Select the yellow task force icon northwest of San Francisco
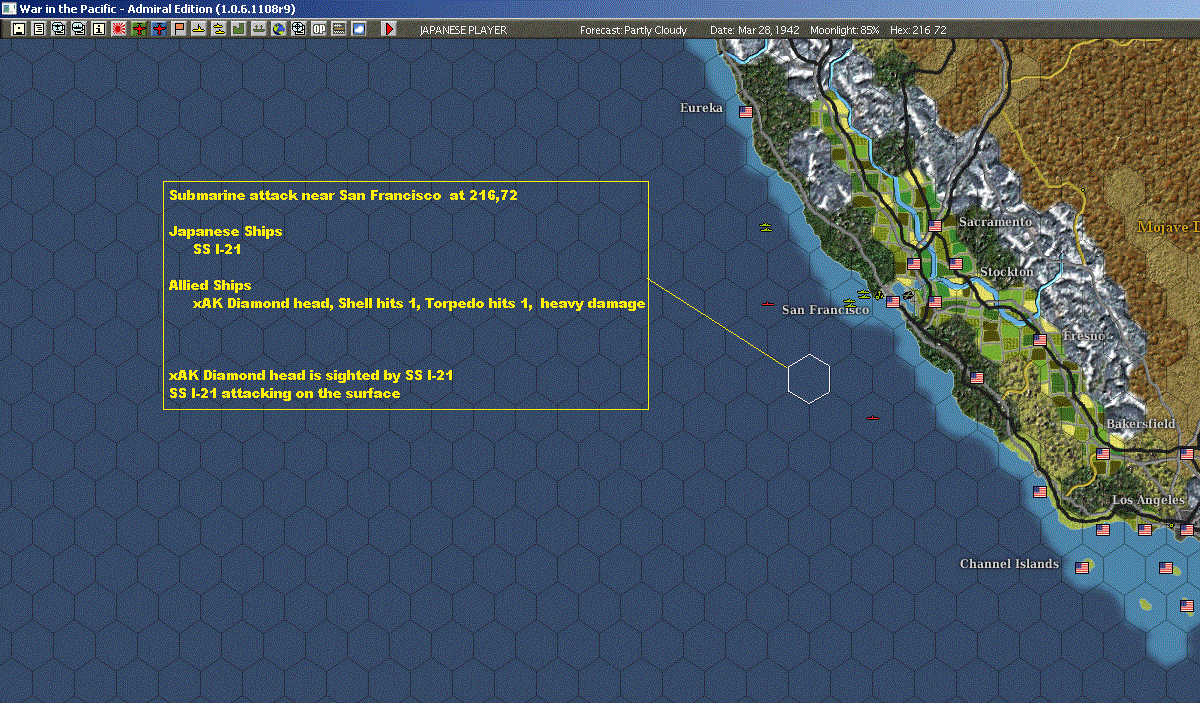Image resolution: width=1200 pixels, height=703 pixels. 765,229
